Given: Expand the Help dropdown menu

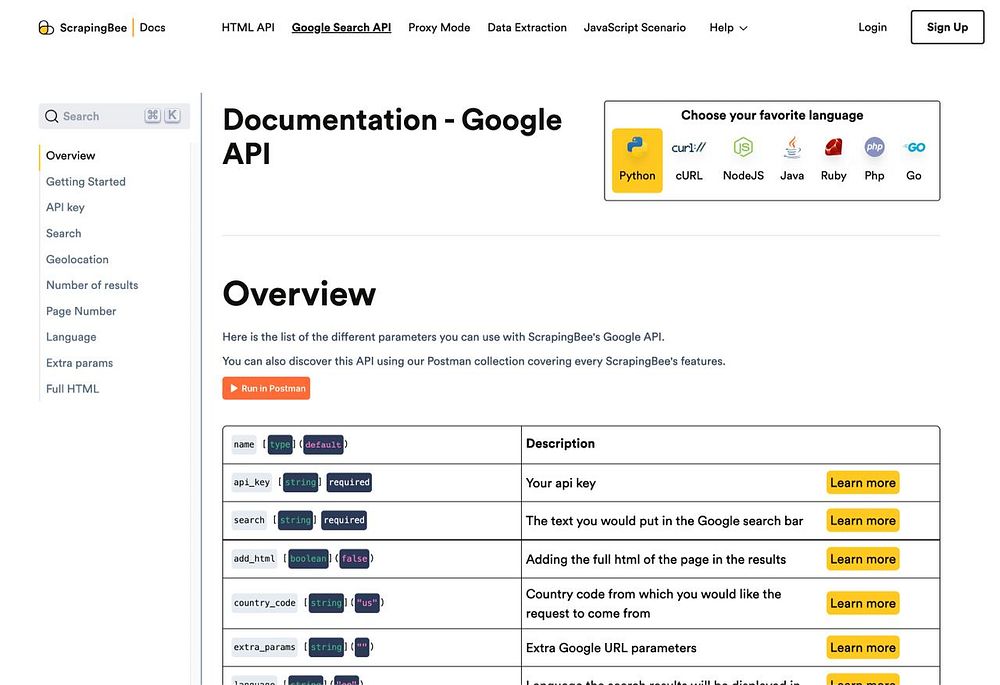Looking at the screenshot, I should pyautogui.click(x=728, y=27).
